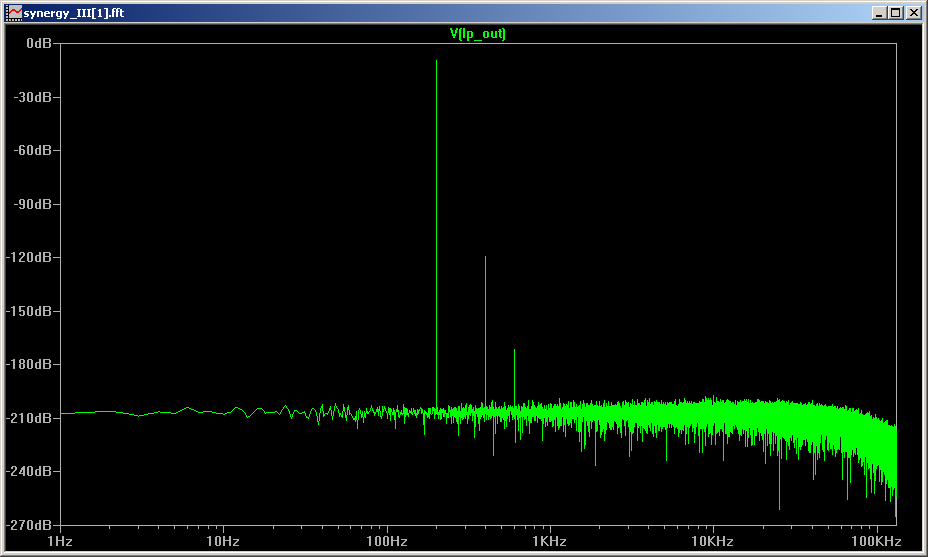Click the V(lp_out) trace label
928x557 pixels.
click(478, 34)
